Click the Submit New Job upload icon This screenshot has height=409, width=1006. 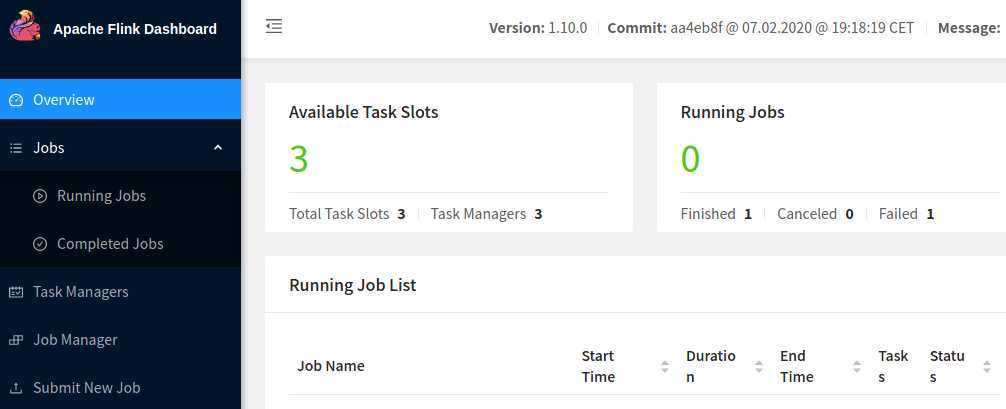(16, 388)
